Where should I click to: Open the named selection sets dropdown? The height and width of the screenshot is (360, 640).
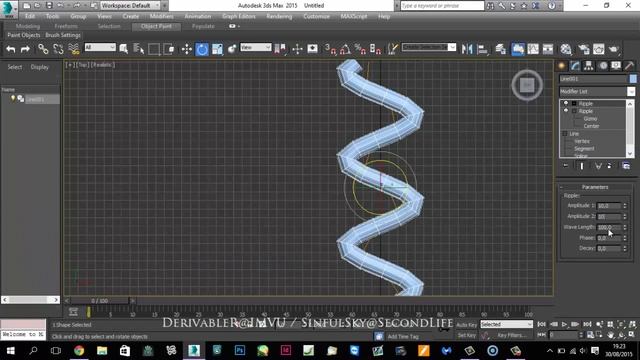429,47
